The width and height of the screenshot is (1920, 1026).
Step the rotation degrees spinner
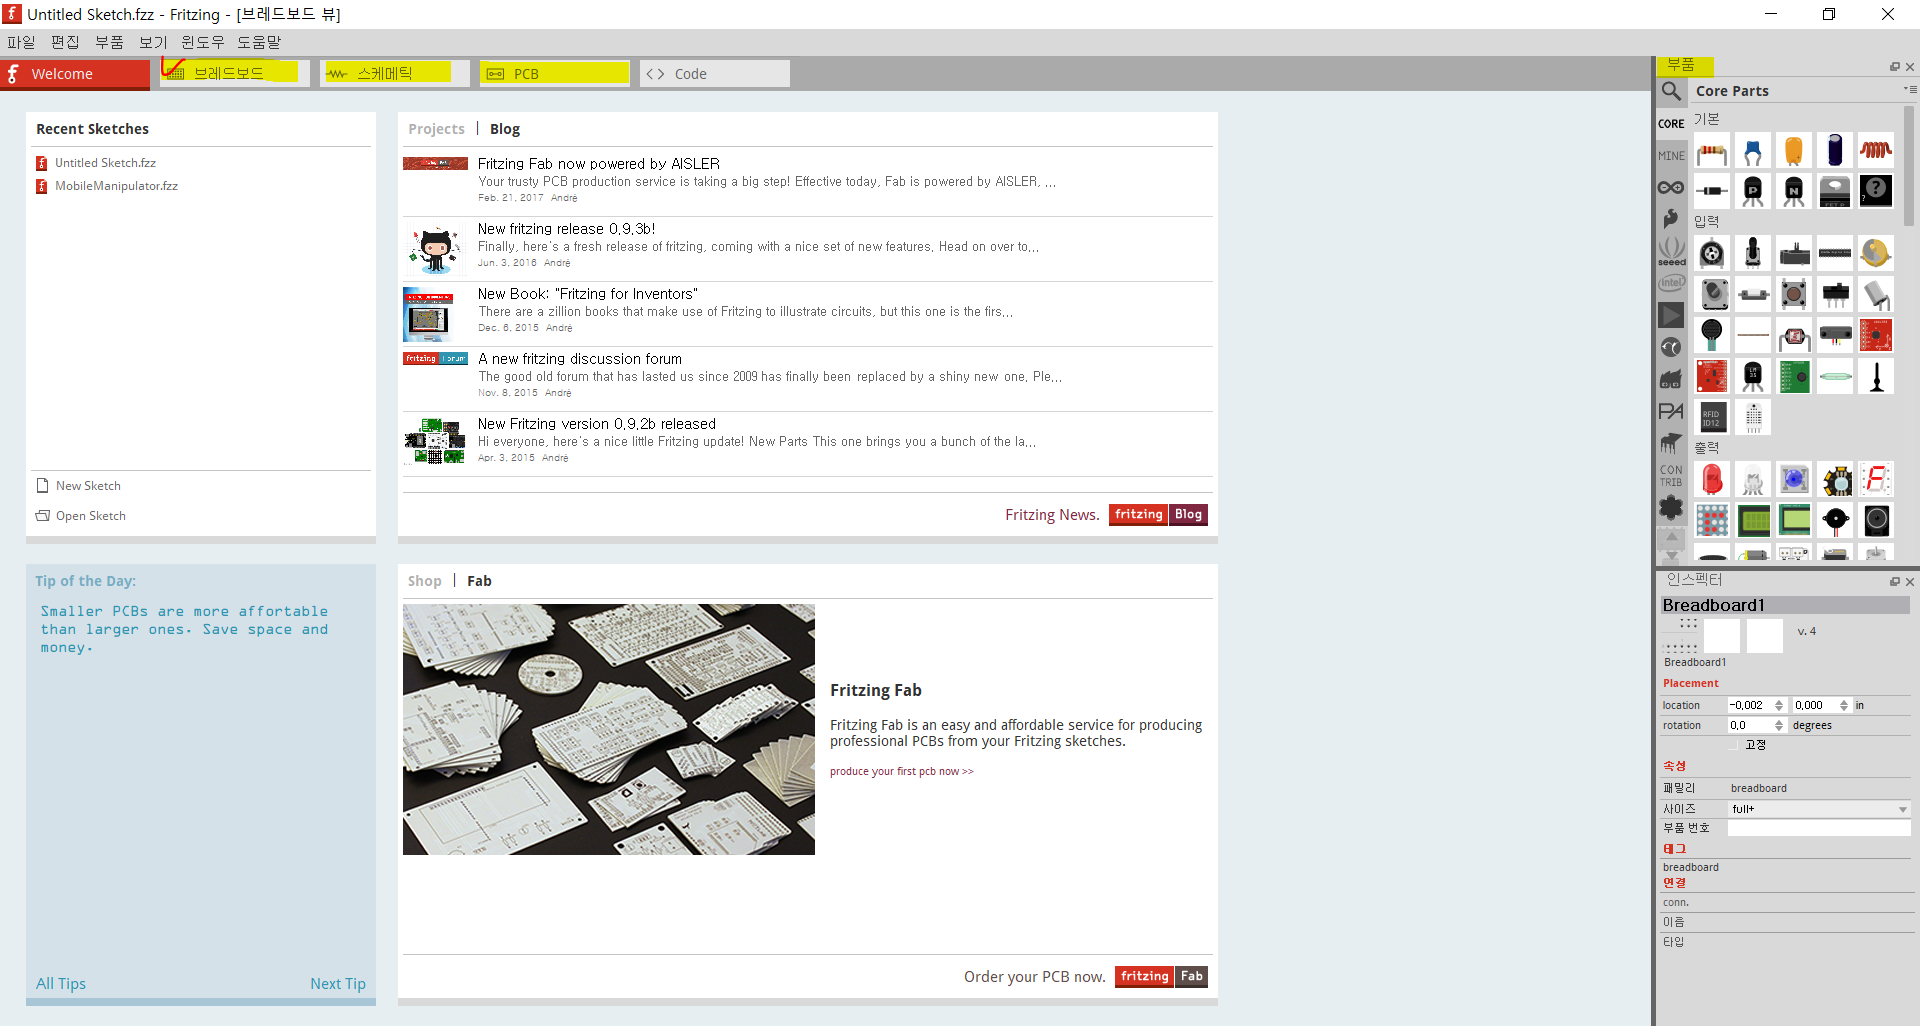[1779, 725]
